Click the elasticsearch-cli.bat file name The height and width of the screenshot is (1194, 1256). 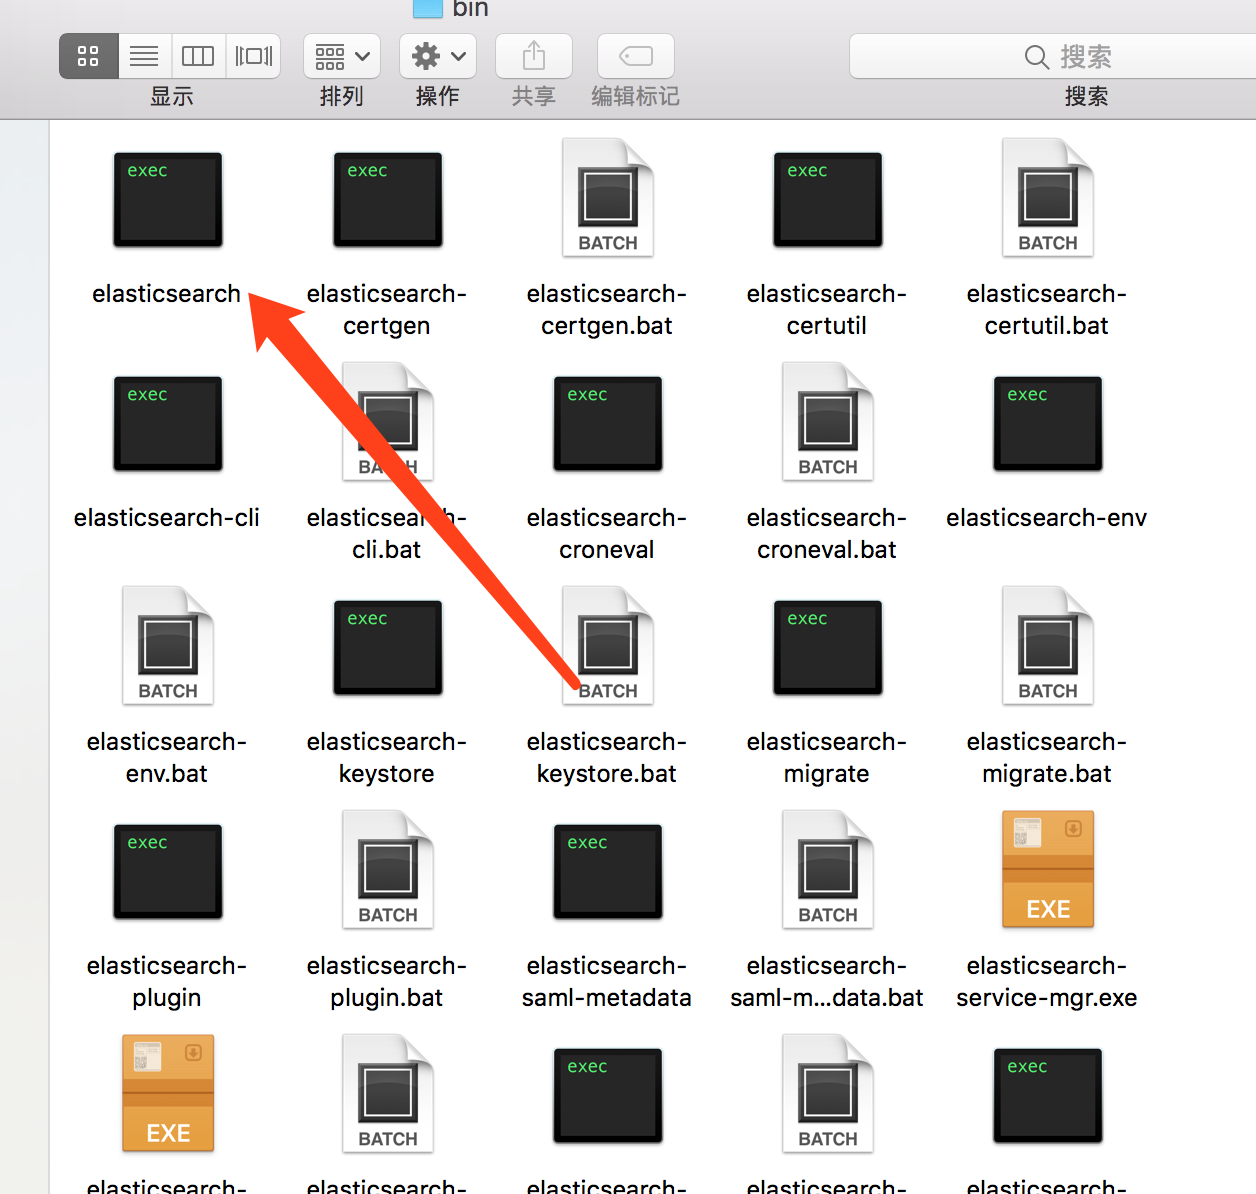click(387, 533)
